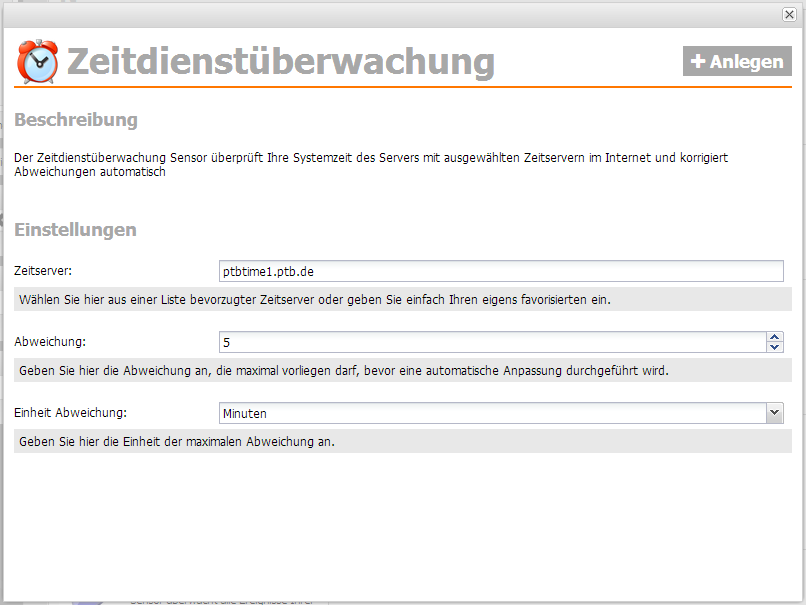Click the Zeitdienstüberwachung title text
806x605 pixels.
[x=280, y=62]
